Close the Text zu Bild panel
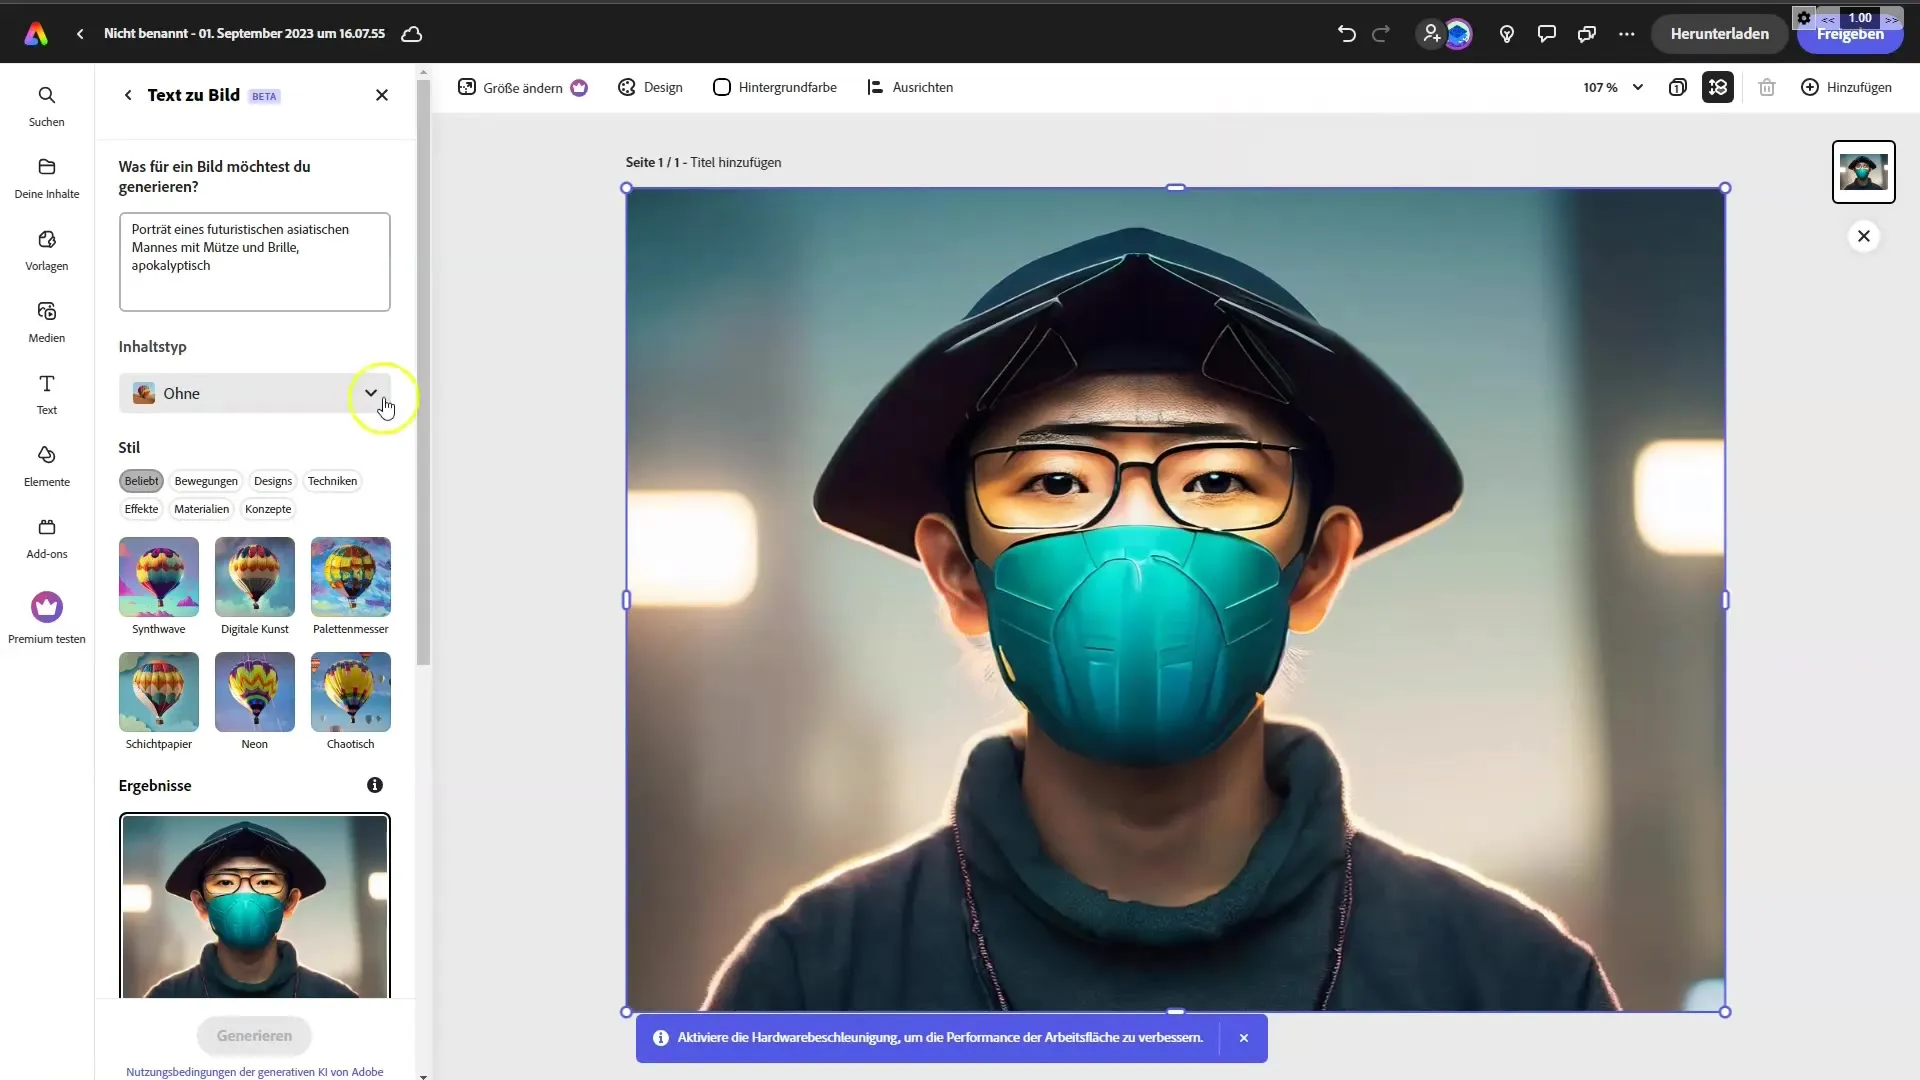The image size is (1920, 1080). pos(382,95)
